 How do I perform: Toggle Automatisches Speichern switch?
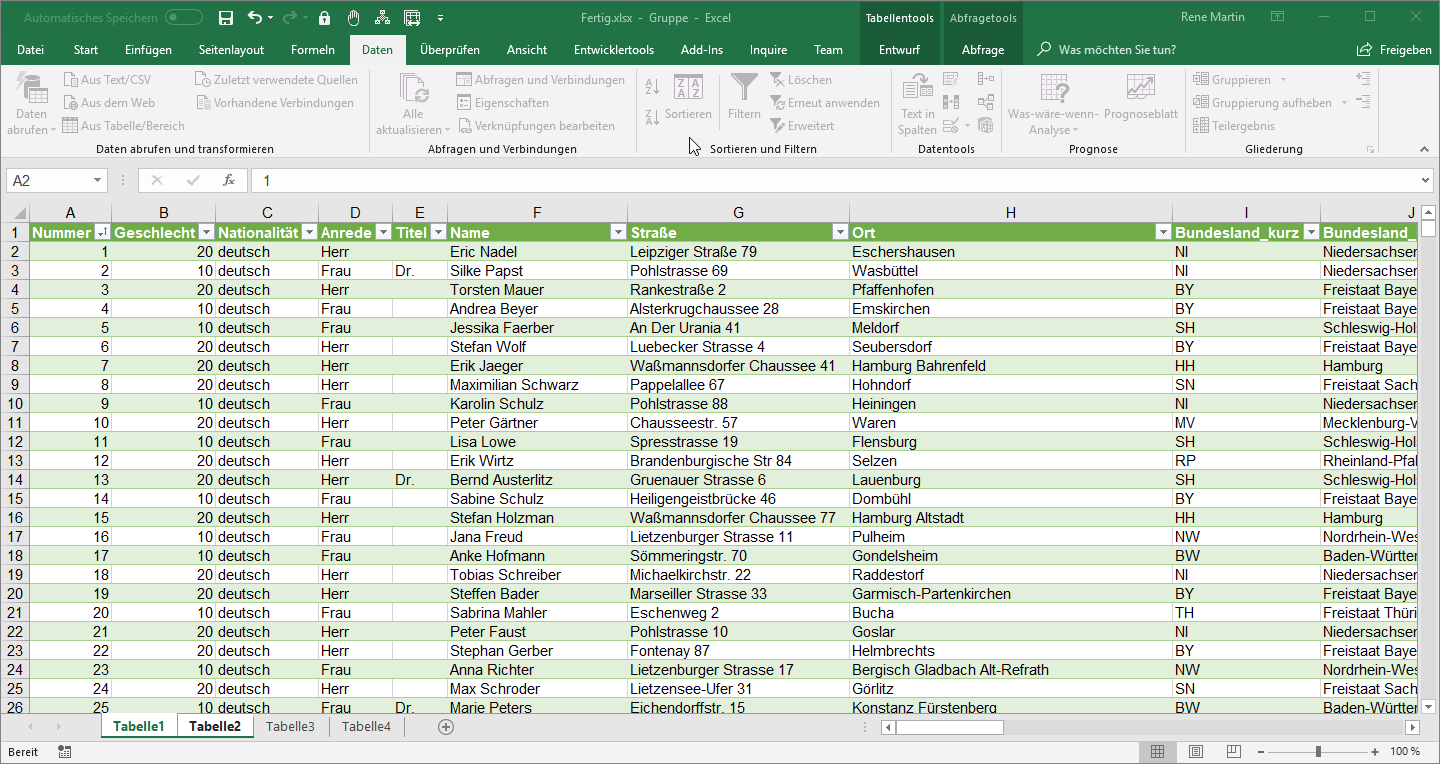184,18
